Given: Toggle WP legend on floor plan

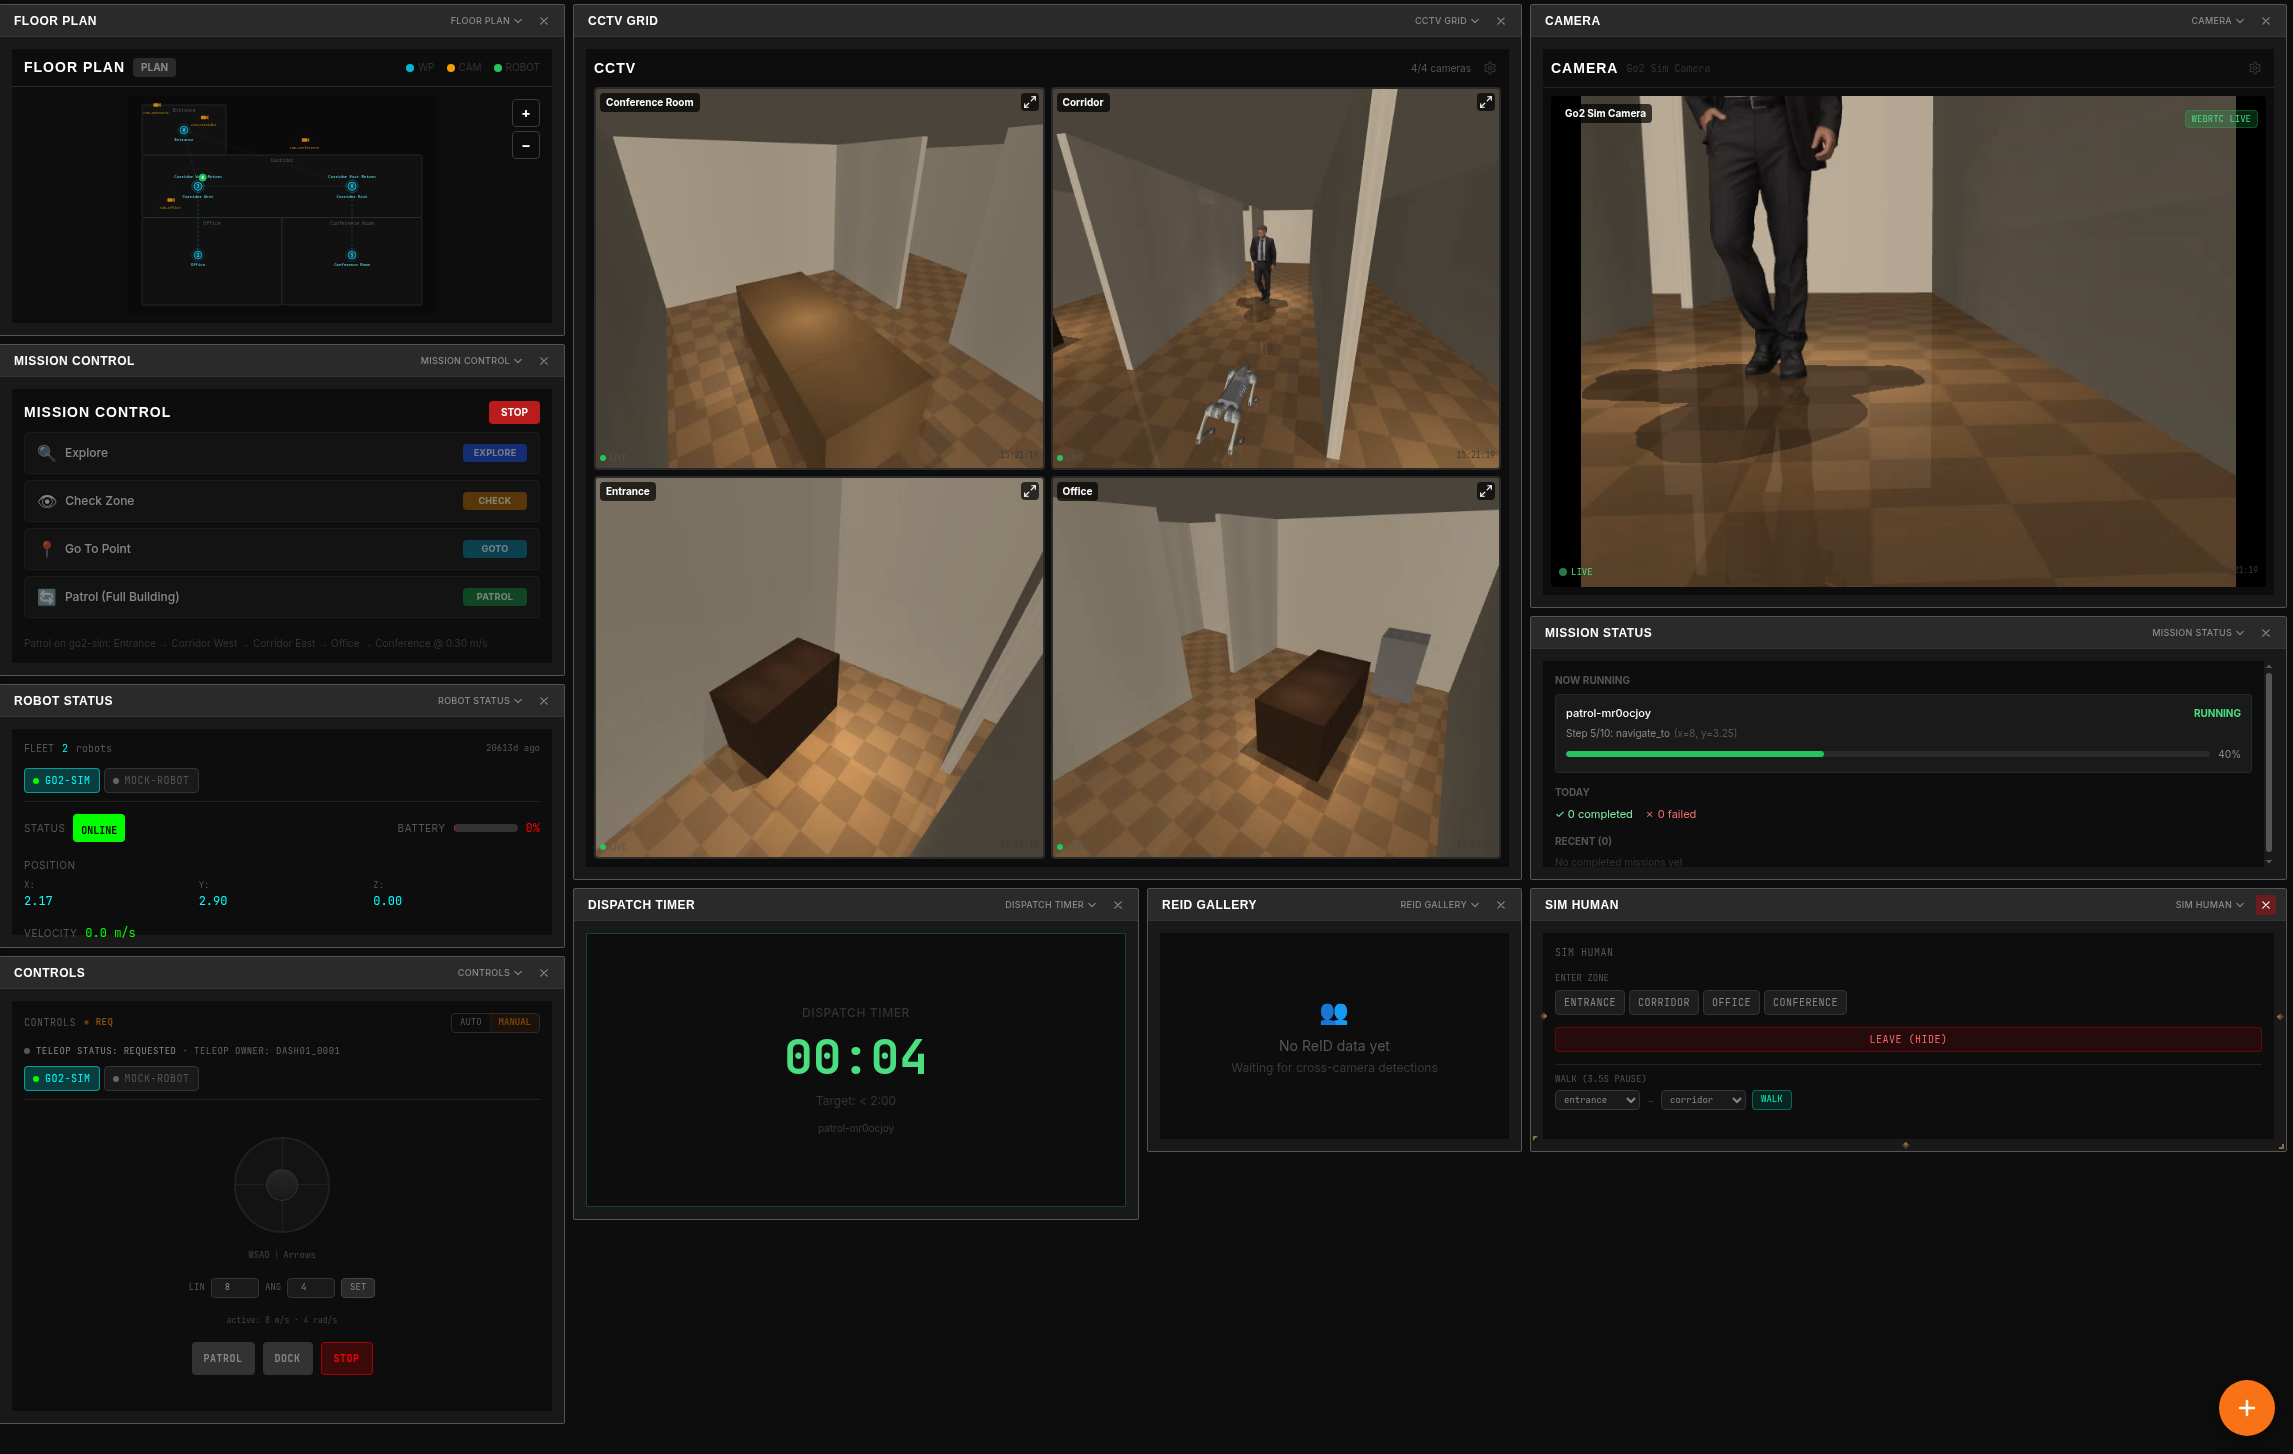Looking at the screenshot, I should [x=420, y=68].
